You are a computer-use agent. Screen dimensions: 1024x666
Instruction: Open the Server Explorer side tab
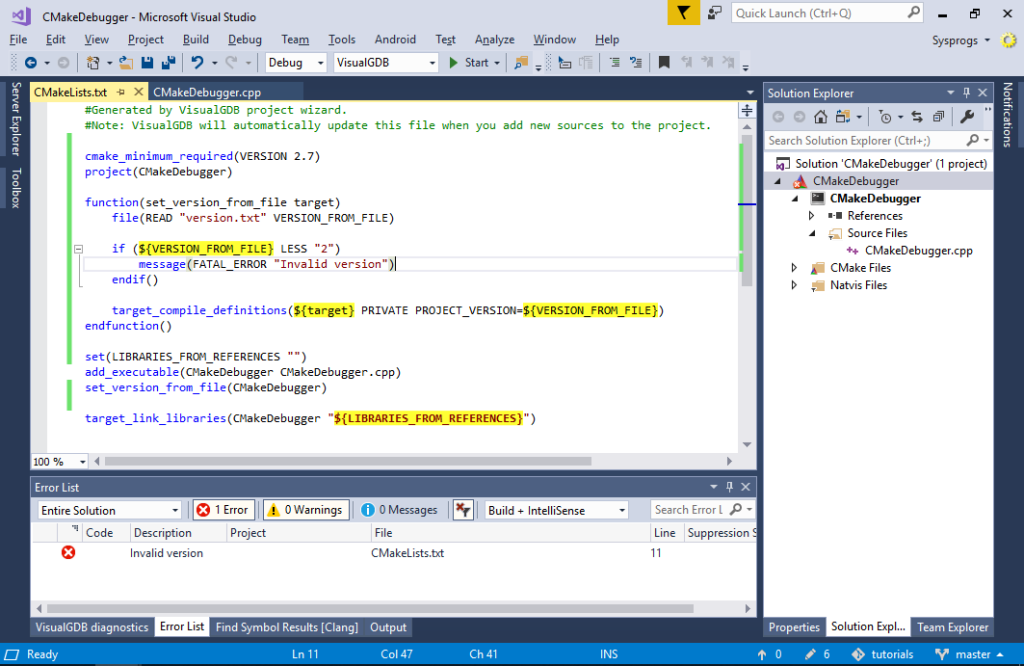[16, 119]
